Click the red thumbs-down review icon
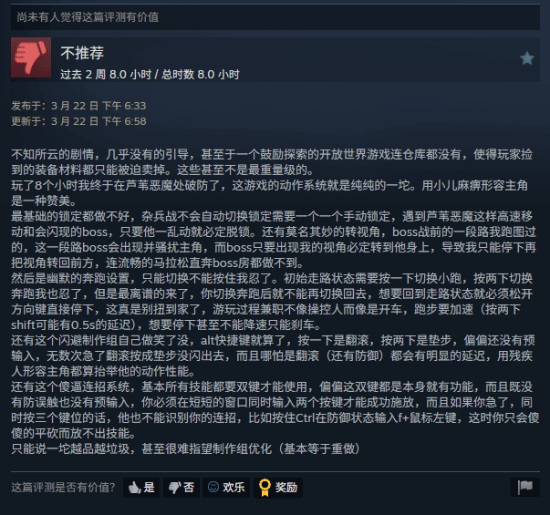Viewport: 550px width, 515px height. 31,58
